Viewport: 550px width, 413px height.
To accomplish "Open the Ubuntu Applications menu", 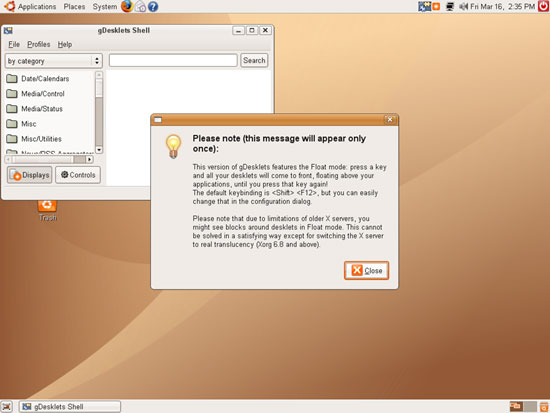I will [x=30, y=6].
